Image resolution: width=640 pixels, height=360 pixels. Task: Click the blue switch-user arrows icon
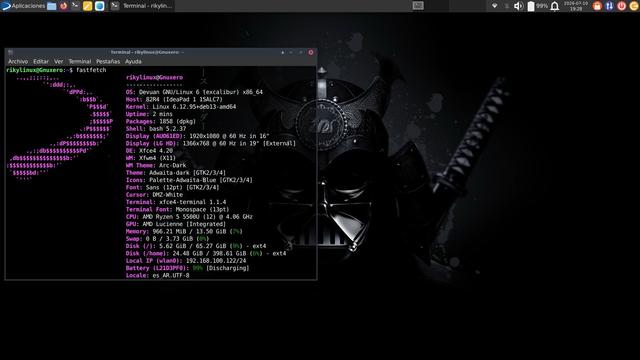[609, 6]
